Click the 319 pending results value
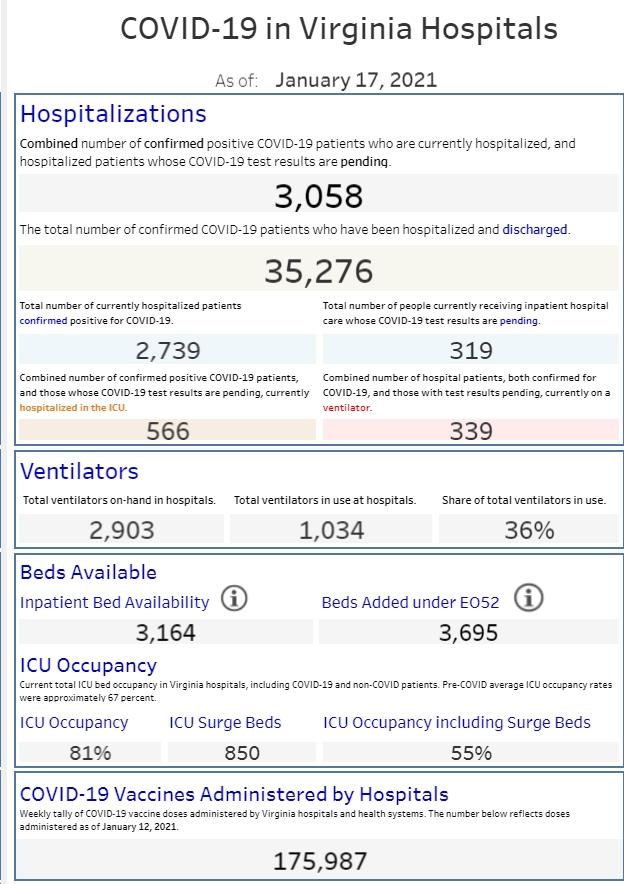The image size is (624, 884). (471, 350)
